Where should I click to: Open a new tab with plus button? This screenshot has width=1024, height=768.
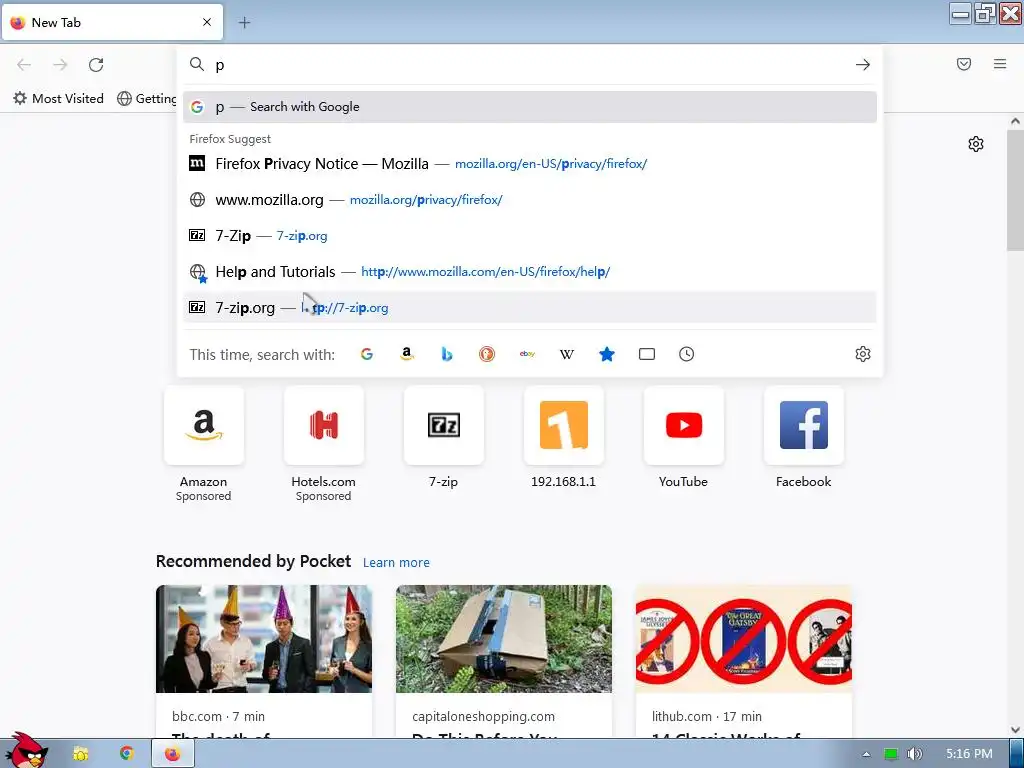244,23
